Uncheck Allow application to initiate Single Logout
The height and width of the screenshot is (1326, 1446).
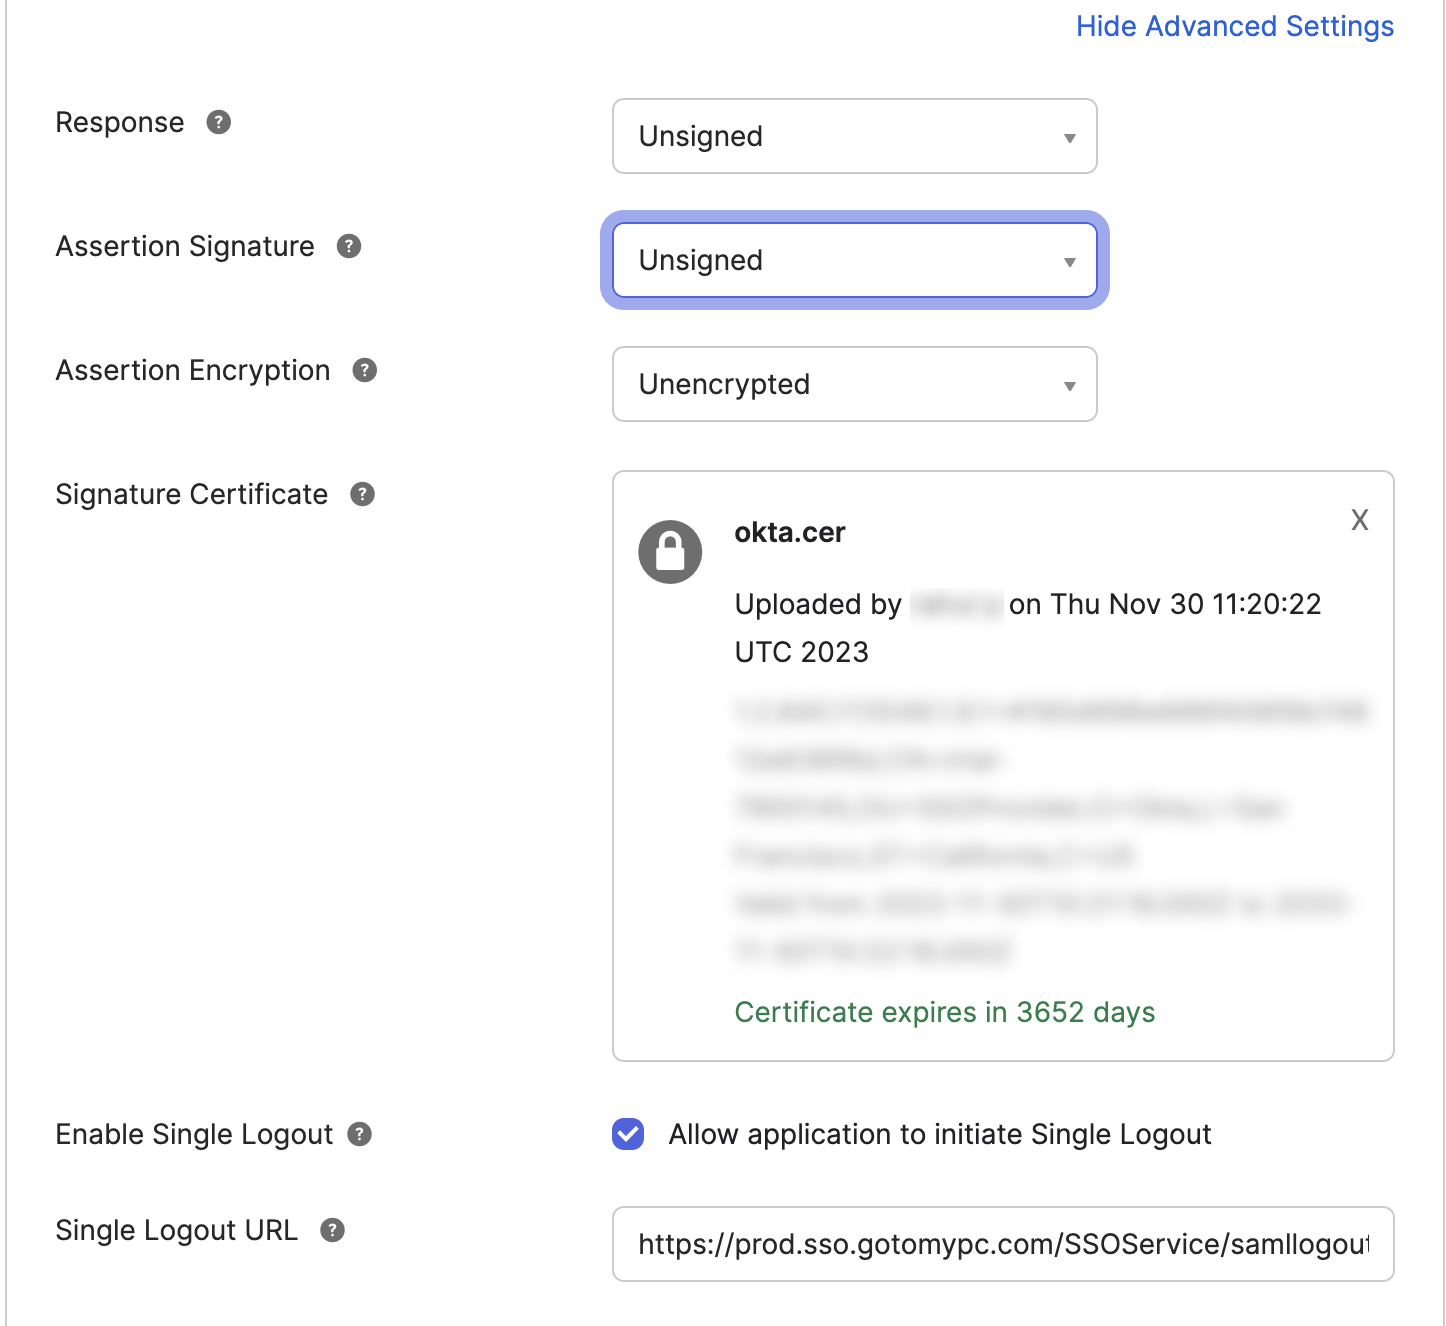pos(627,1134)
